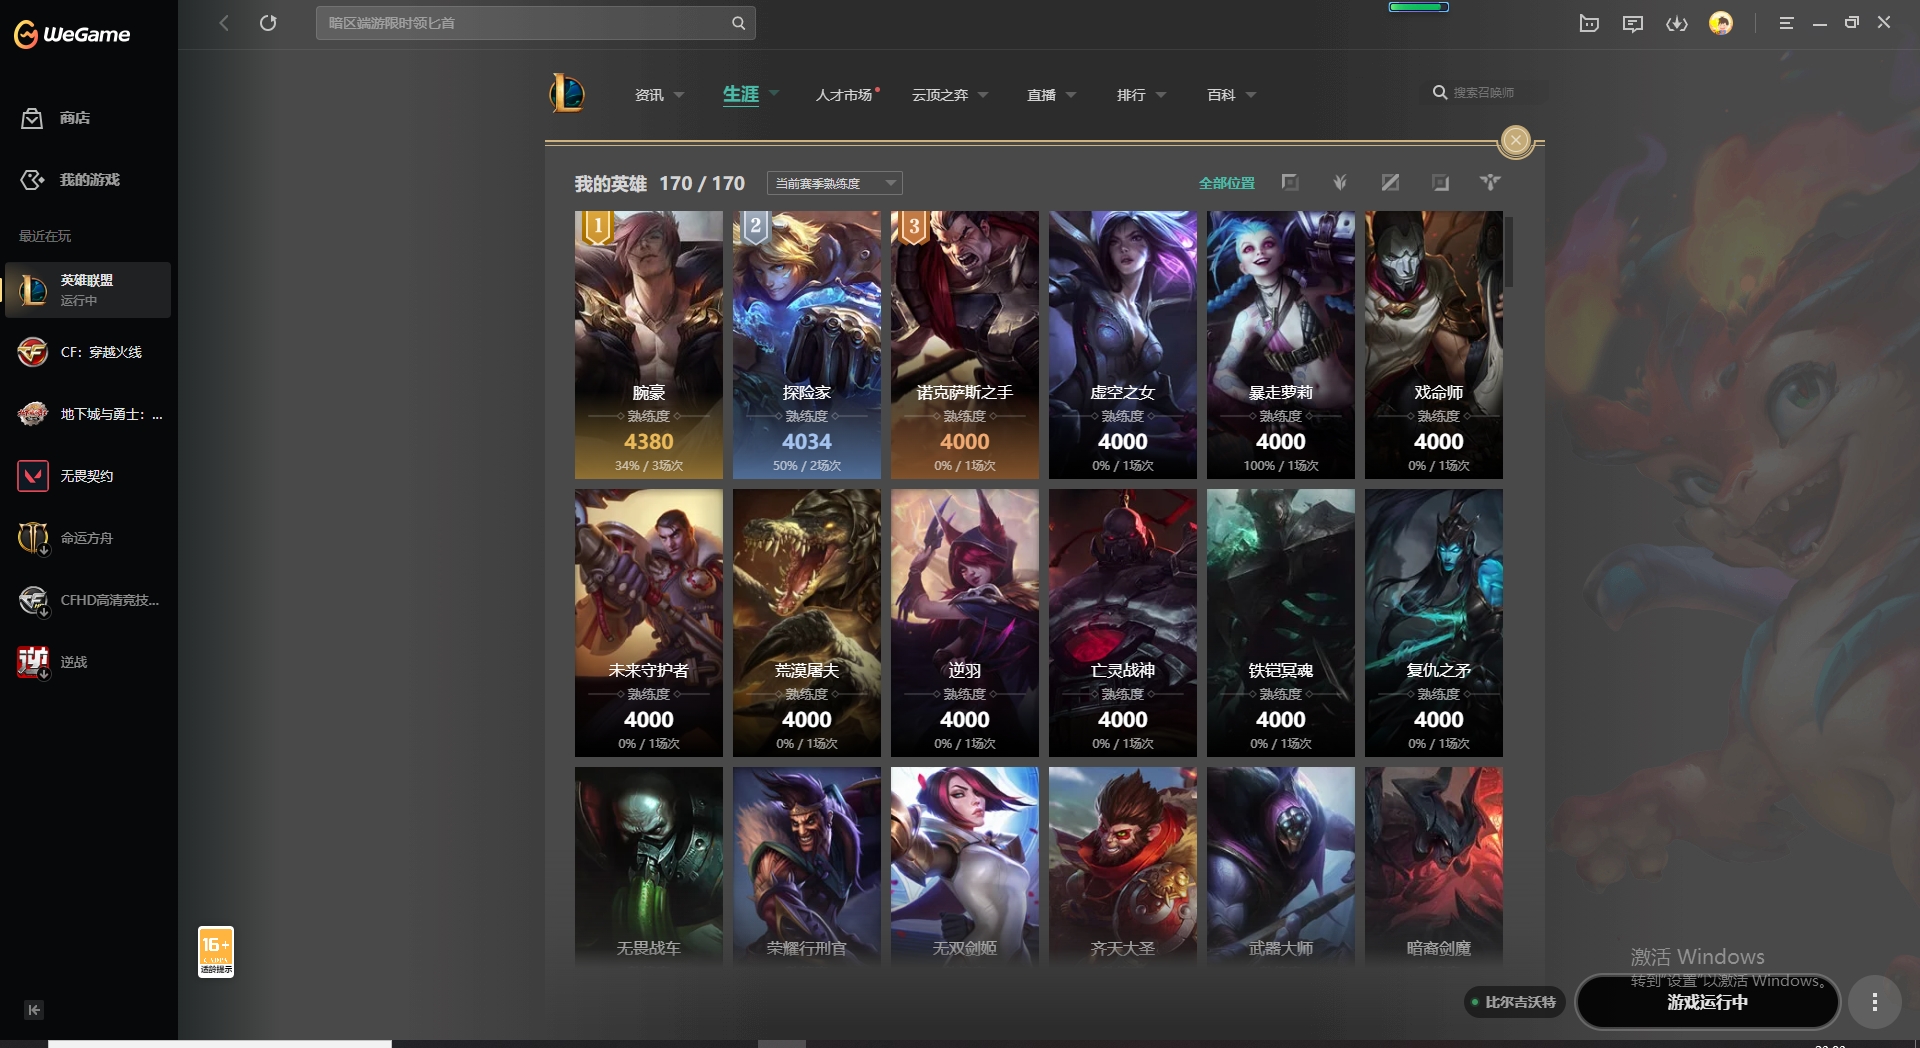The image size is (1920, 1048).
Task: Open the 荒漠屠夫 hero card
Action: (x=807, y=623)
